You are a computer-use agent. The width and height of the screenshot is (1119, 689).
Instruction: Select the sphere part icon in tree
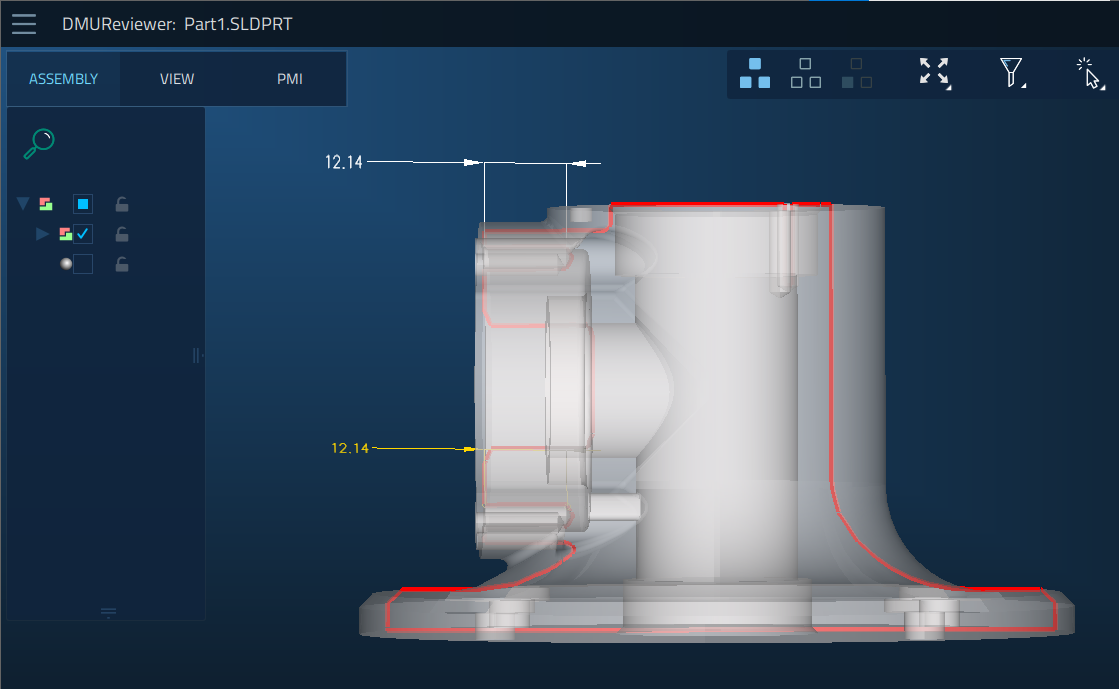pyautogui.click(x=66, y=264)
